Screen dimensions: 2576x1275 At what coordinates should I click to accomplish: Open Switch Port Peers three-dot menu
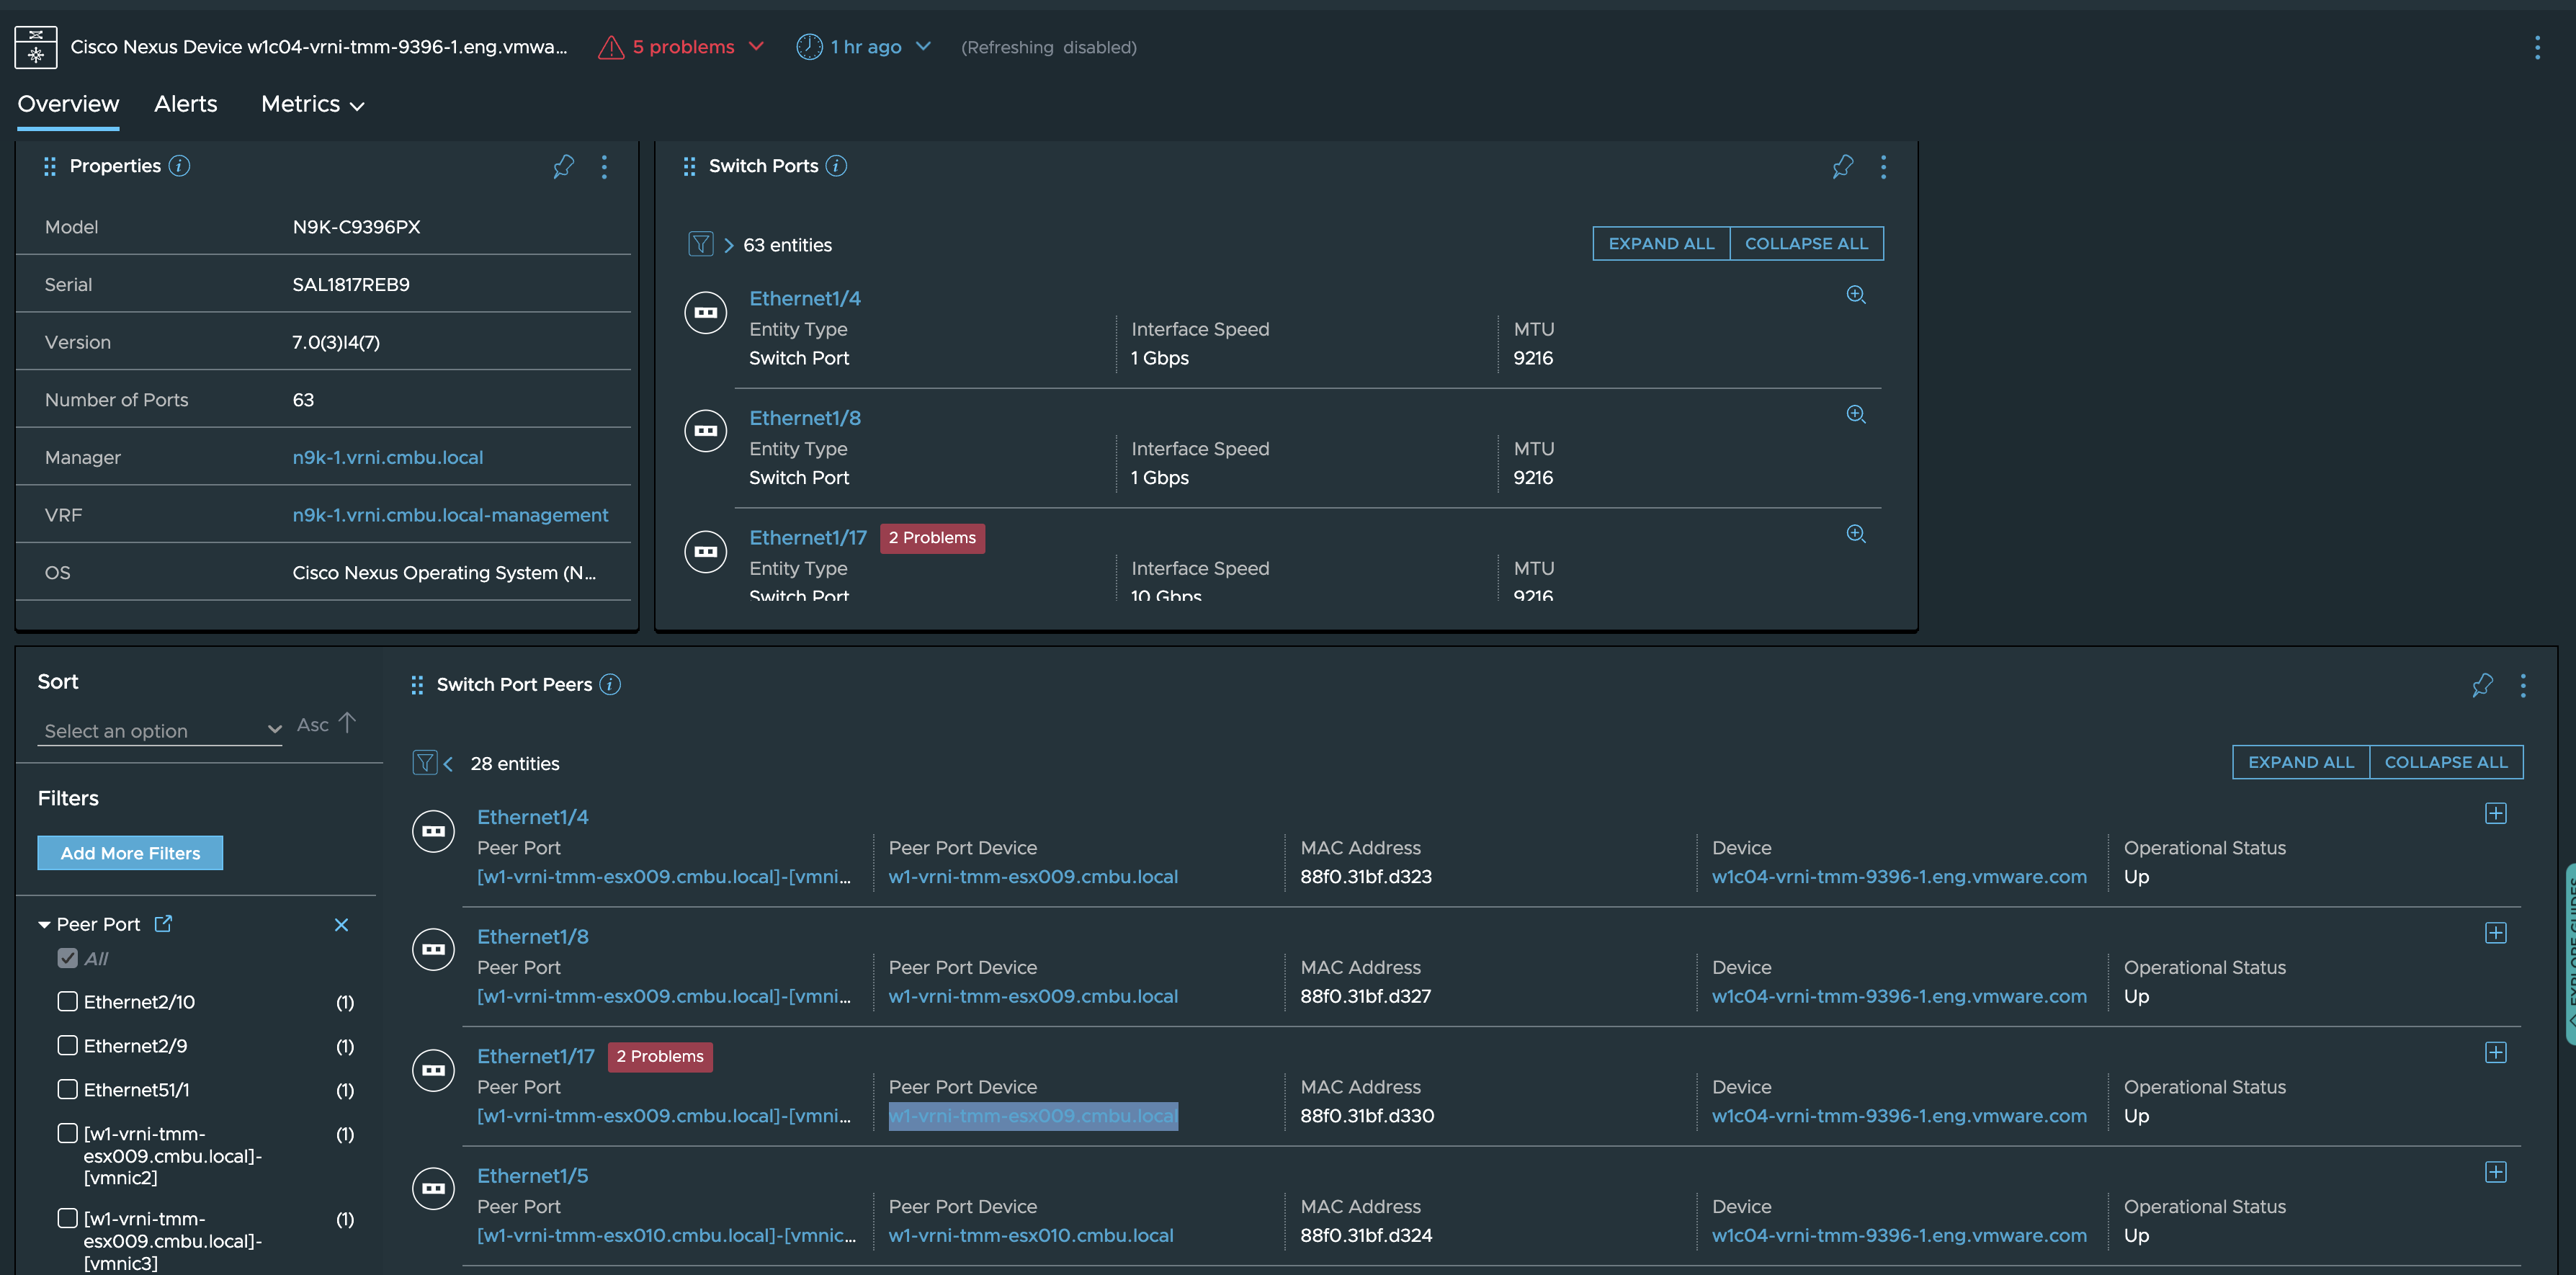pyautogui.click(x=2523, y=685)
